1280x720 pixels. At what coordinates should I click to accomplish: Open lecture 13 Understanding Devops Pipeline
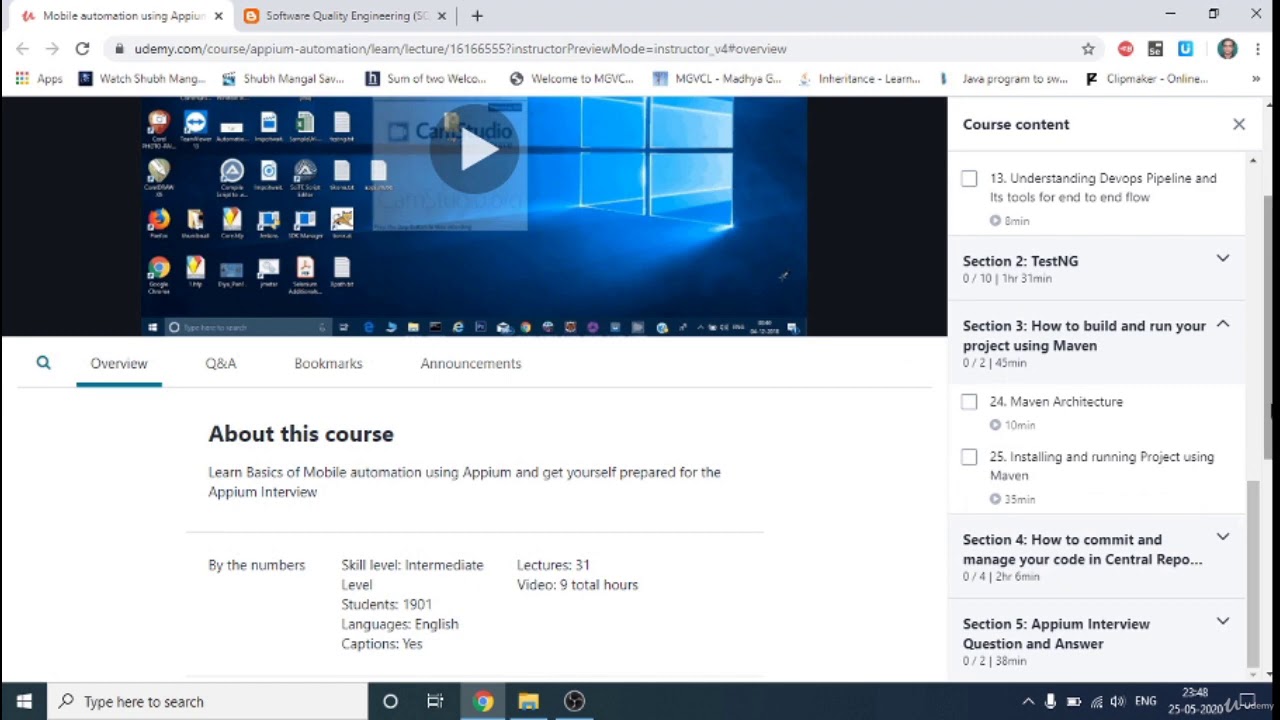click(x=1103, y=187)
